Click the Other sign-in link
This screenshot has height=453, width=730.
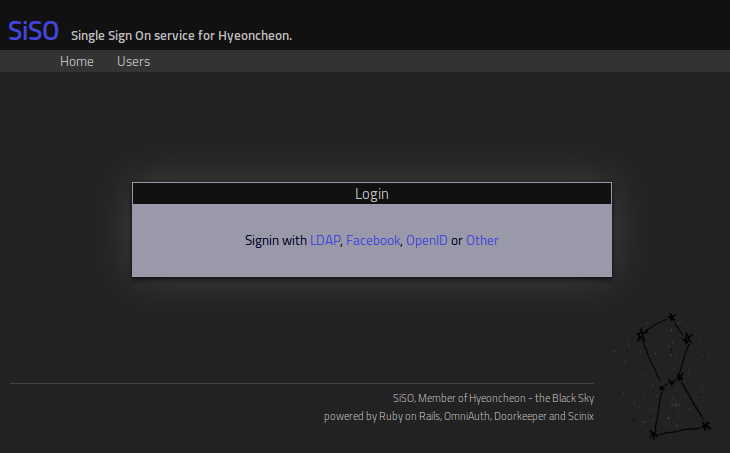click(482, 241)
